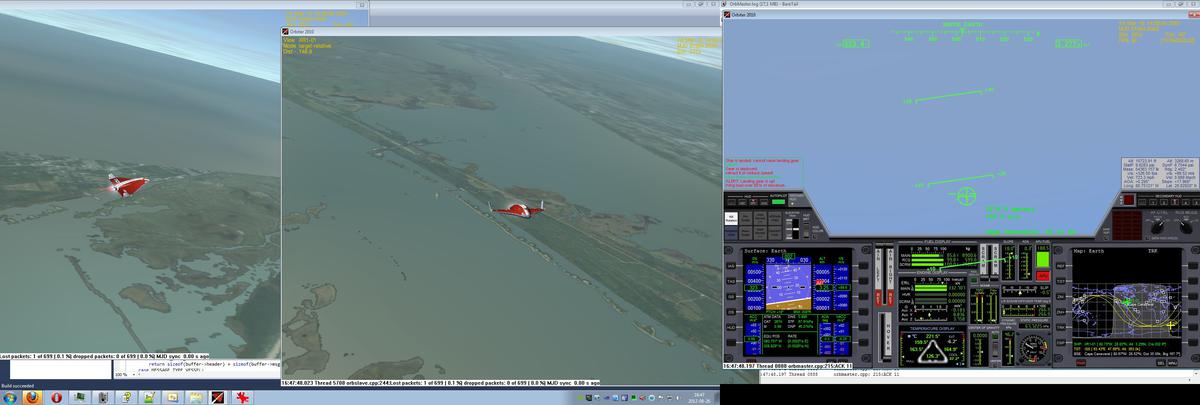This screenshot has height=405, width=1200.
Task: Click MNU button below the Map MFD
Action: tap(1173, 363)
